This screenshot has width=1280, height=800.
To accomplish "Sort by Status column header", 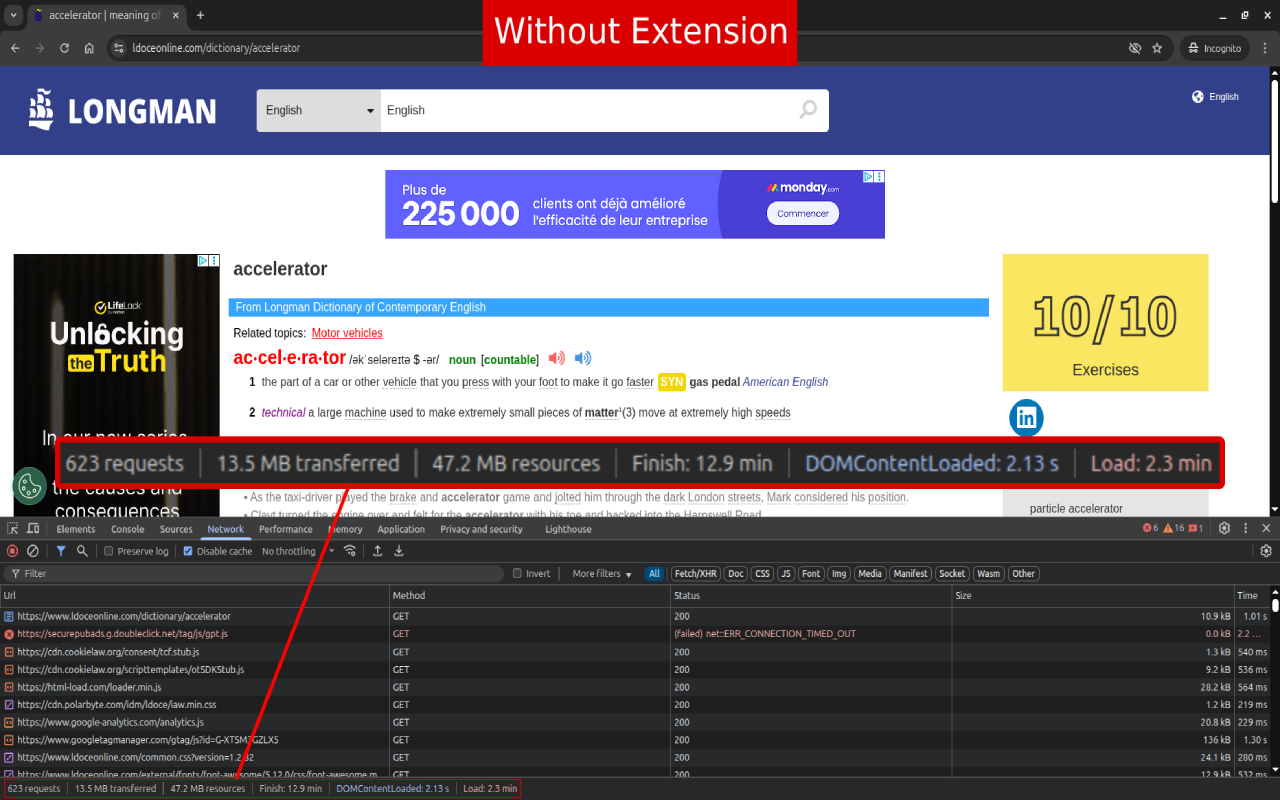I will pos(810,596).
